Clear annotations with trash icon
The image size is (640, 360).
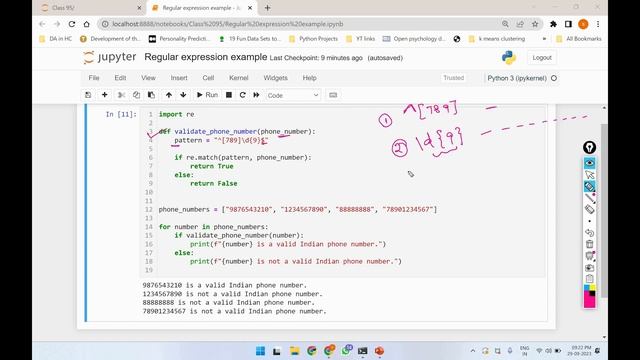pos(589,244)
